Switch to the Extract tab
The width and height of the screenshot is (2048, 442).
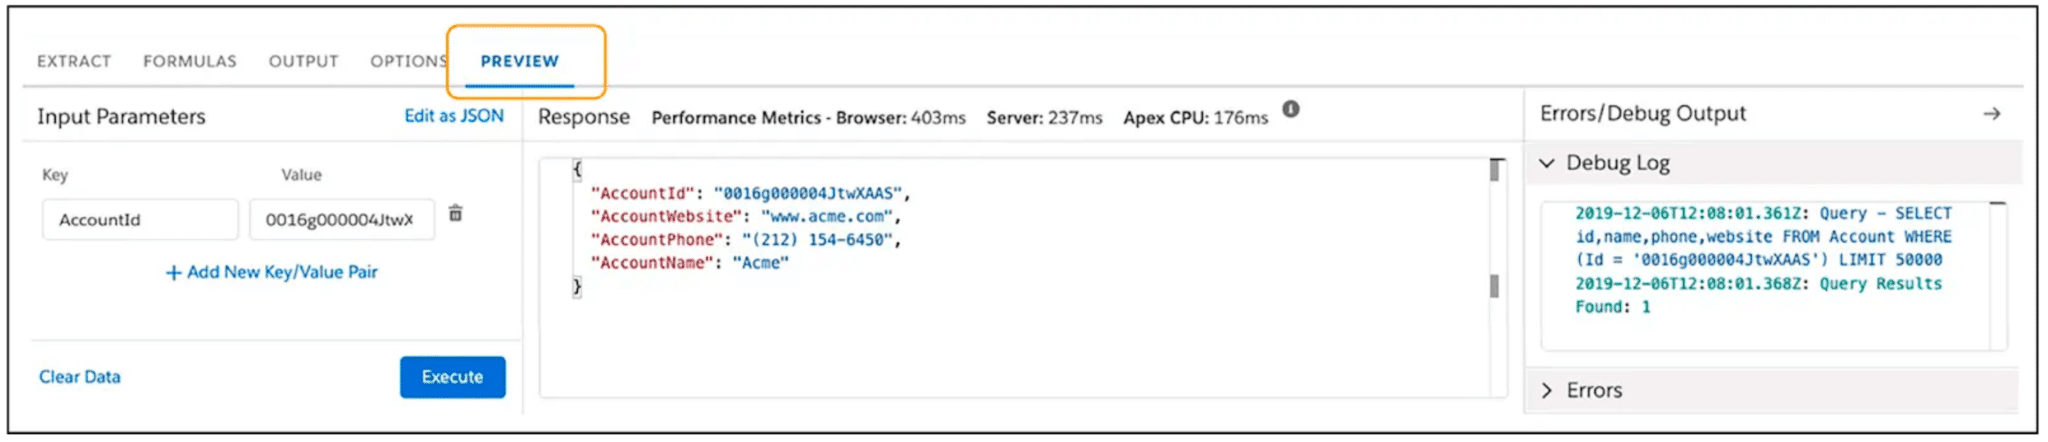click(74, 61)
